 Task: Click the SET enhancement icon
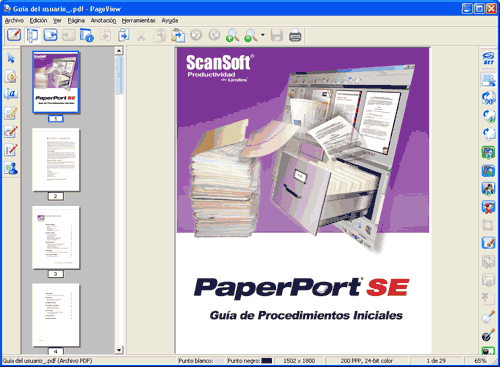tap(488, 58)
